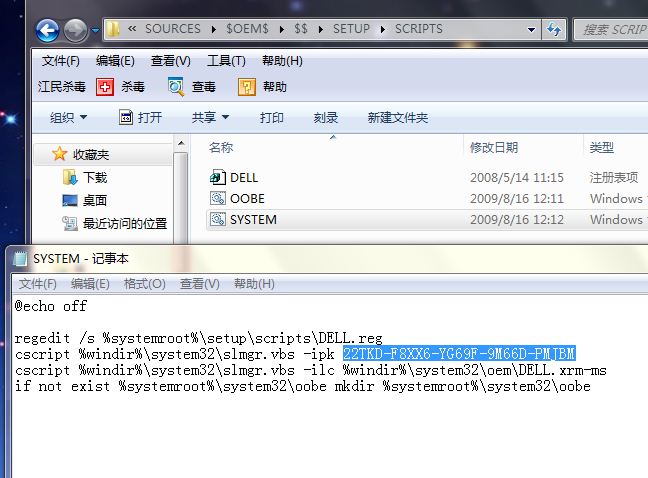Sort files by 类型 column header
Viewport: 648px width, 478px height.
point(601,147)
